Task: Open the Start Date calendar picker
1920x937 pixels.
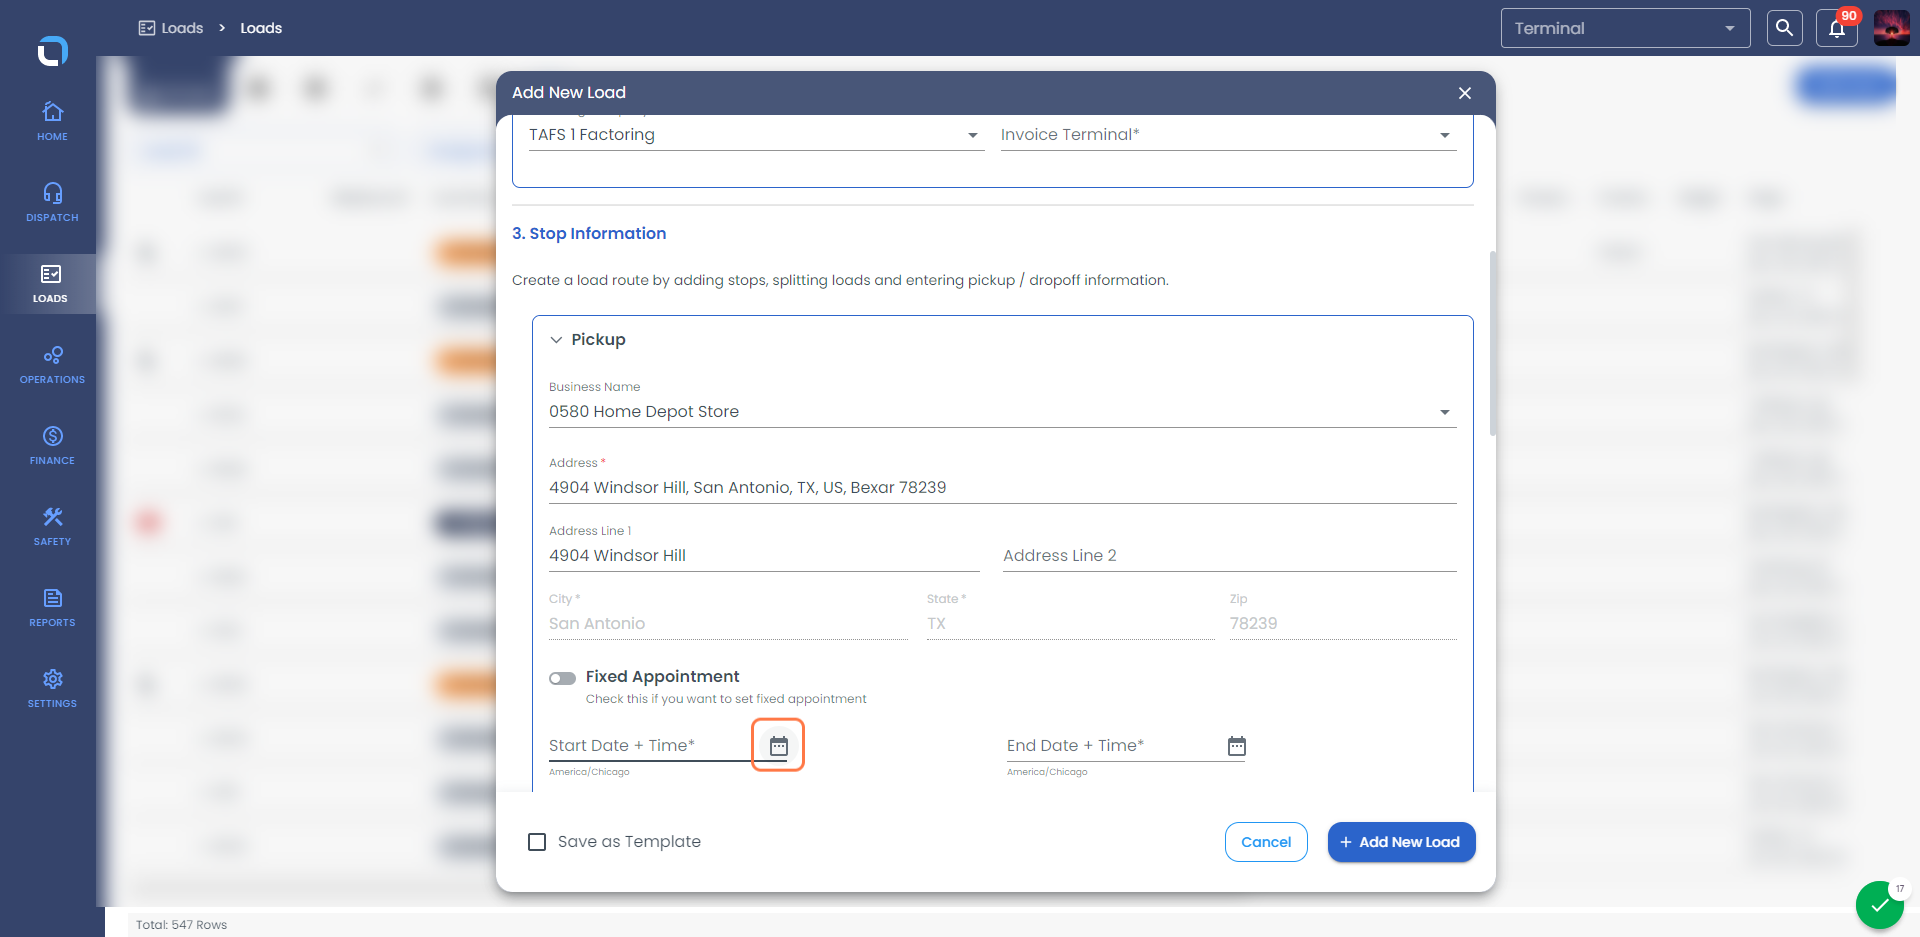Action: click(x=778, y=746)
